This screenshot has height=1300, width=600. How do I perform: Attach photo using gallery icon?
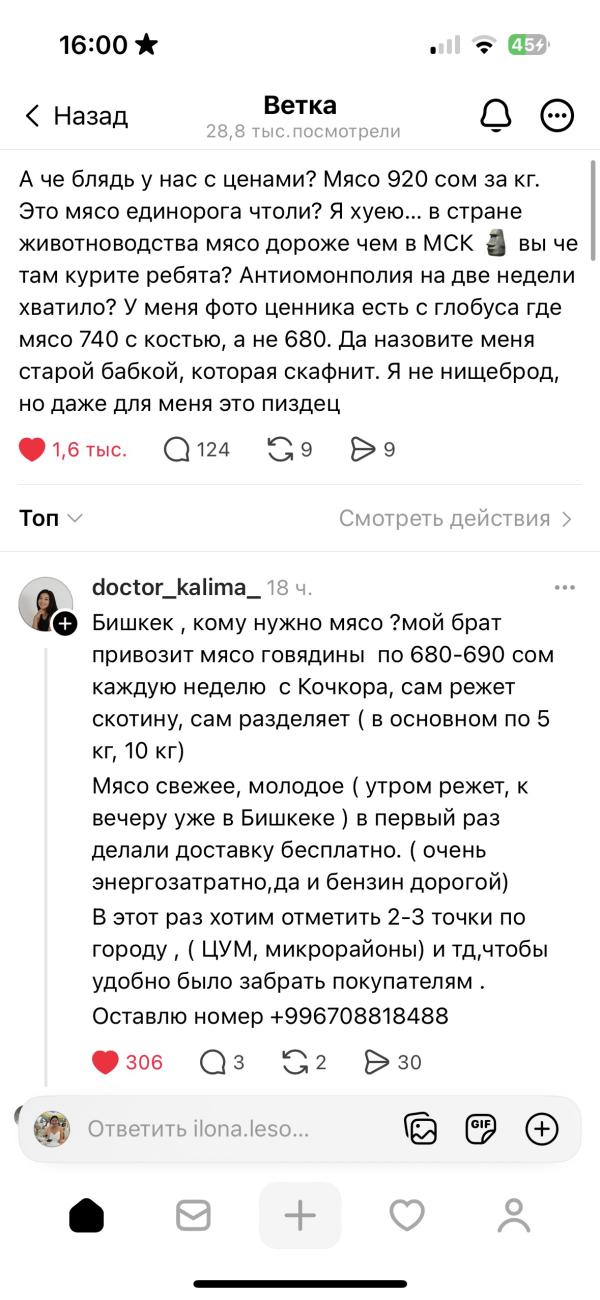[421, 1129]
